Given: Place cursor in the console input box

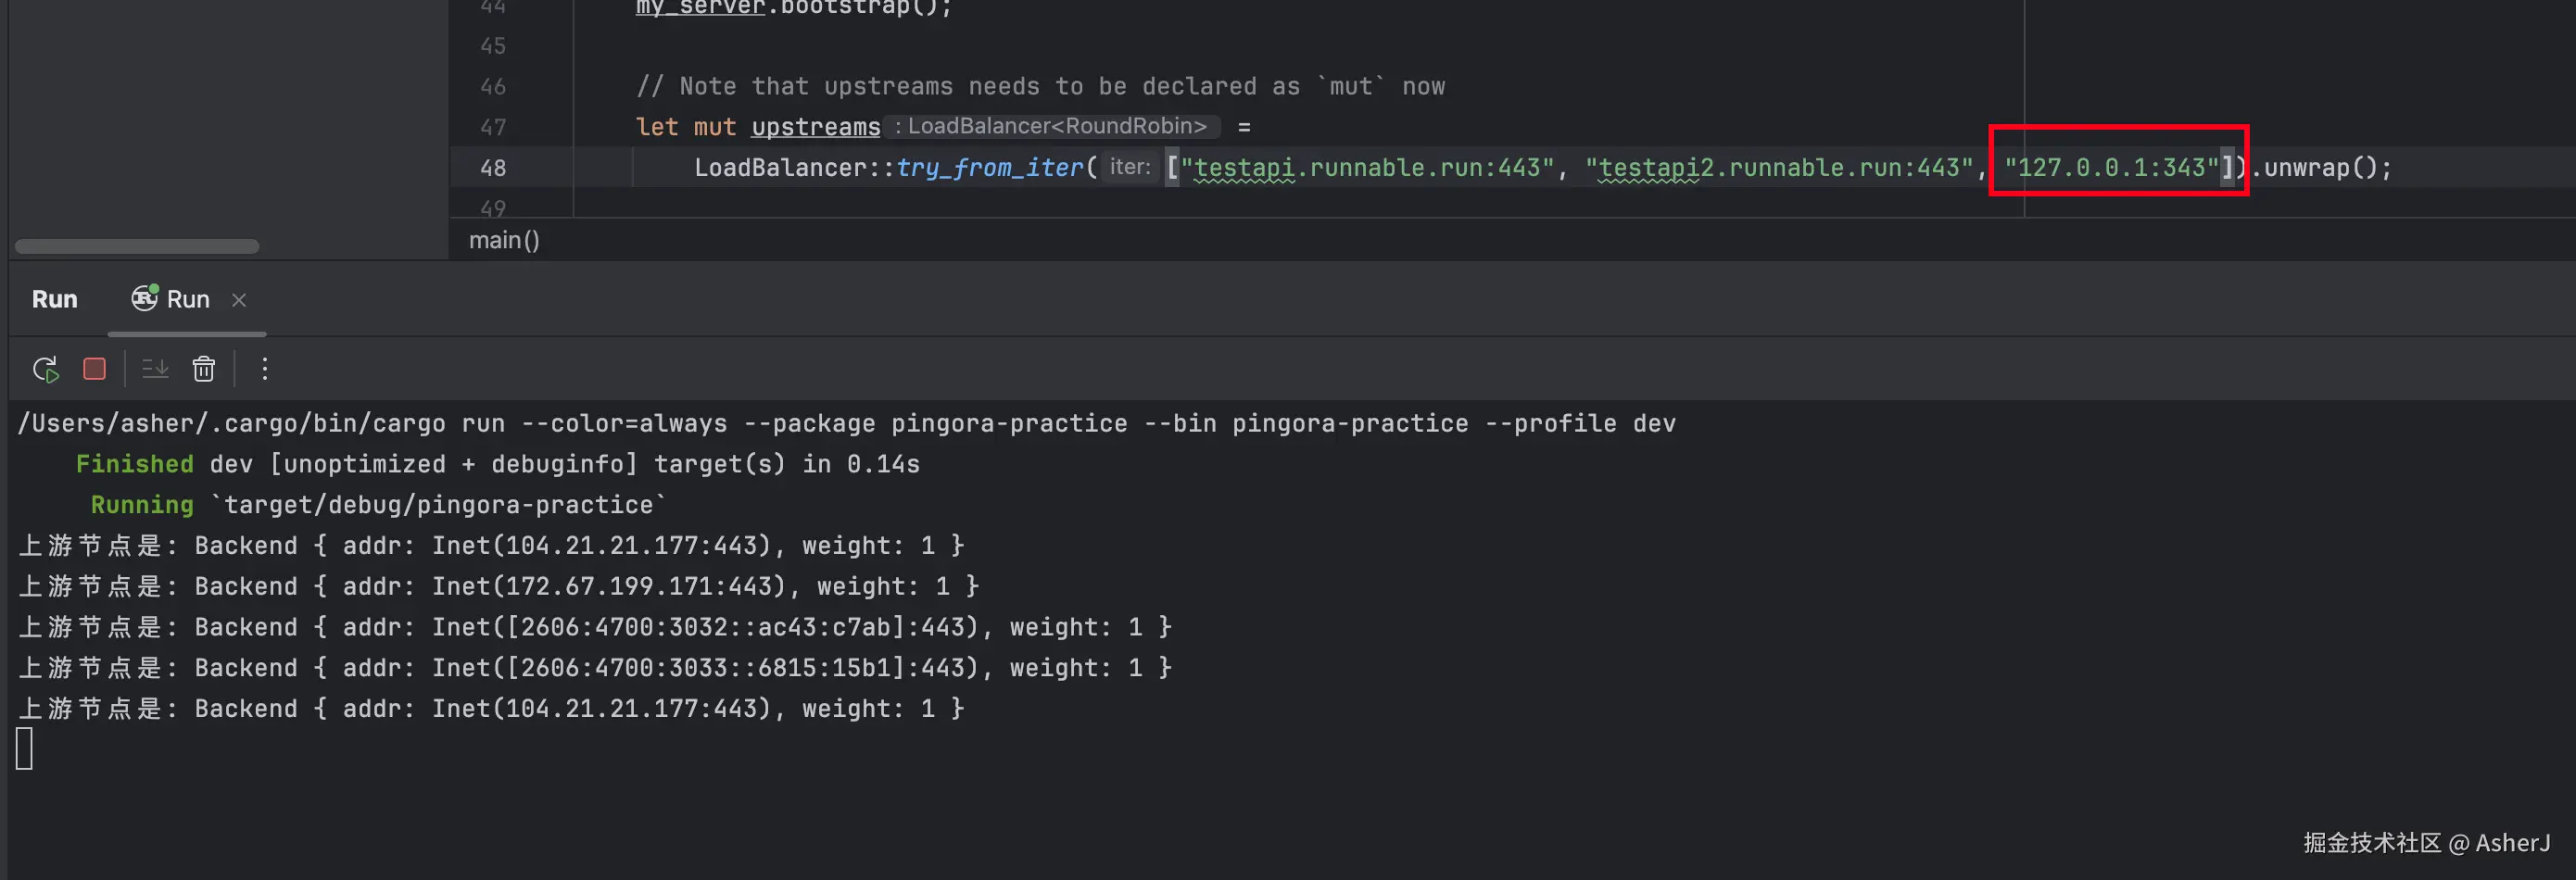Looking at the screenshot, I should [25, 748].
